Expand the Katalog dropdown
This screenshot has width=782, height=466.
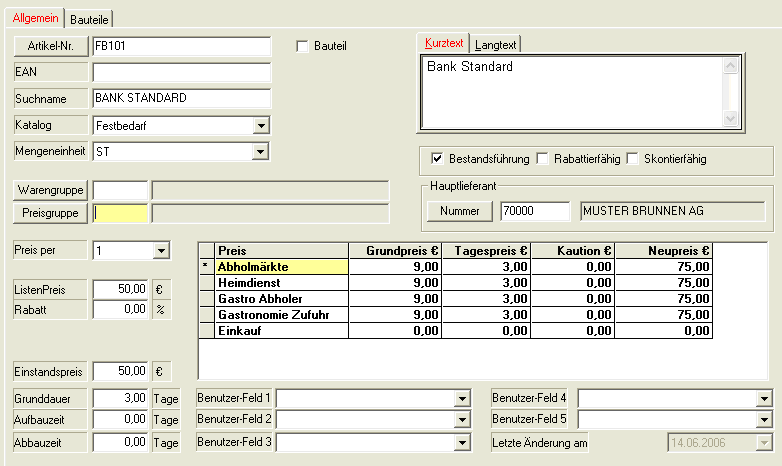(261, 126)
